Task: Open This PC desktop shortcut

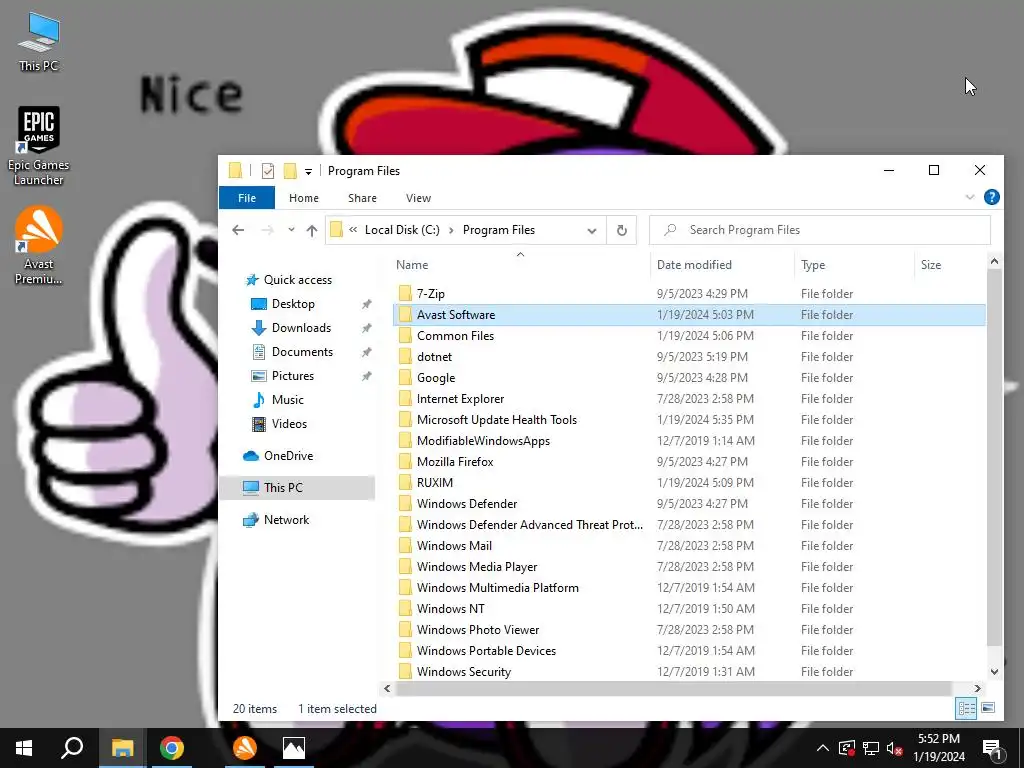Action: (39, 41)
